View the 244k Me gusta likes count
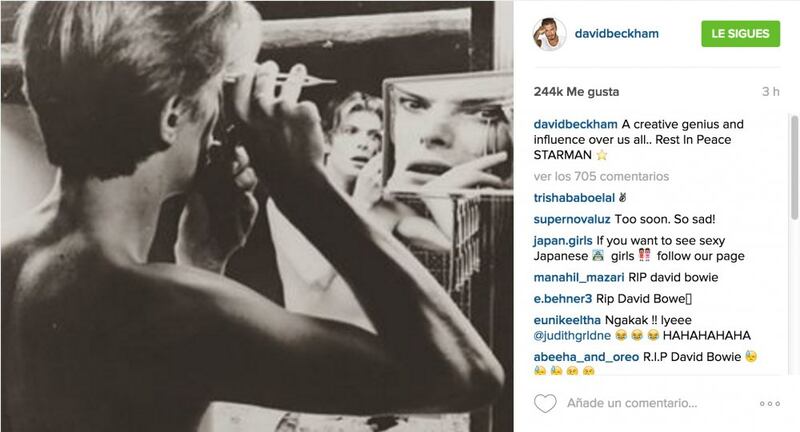 (x=577, y=92)
